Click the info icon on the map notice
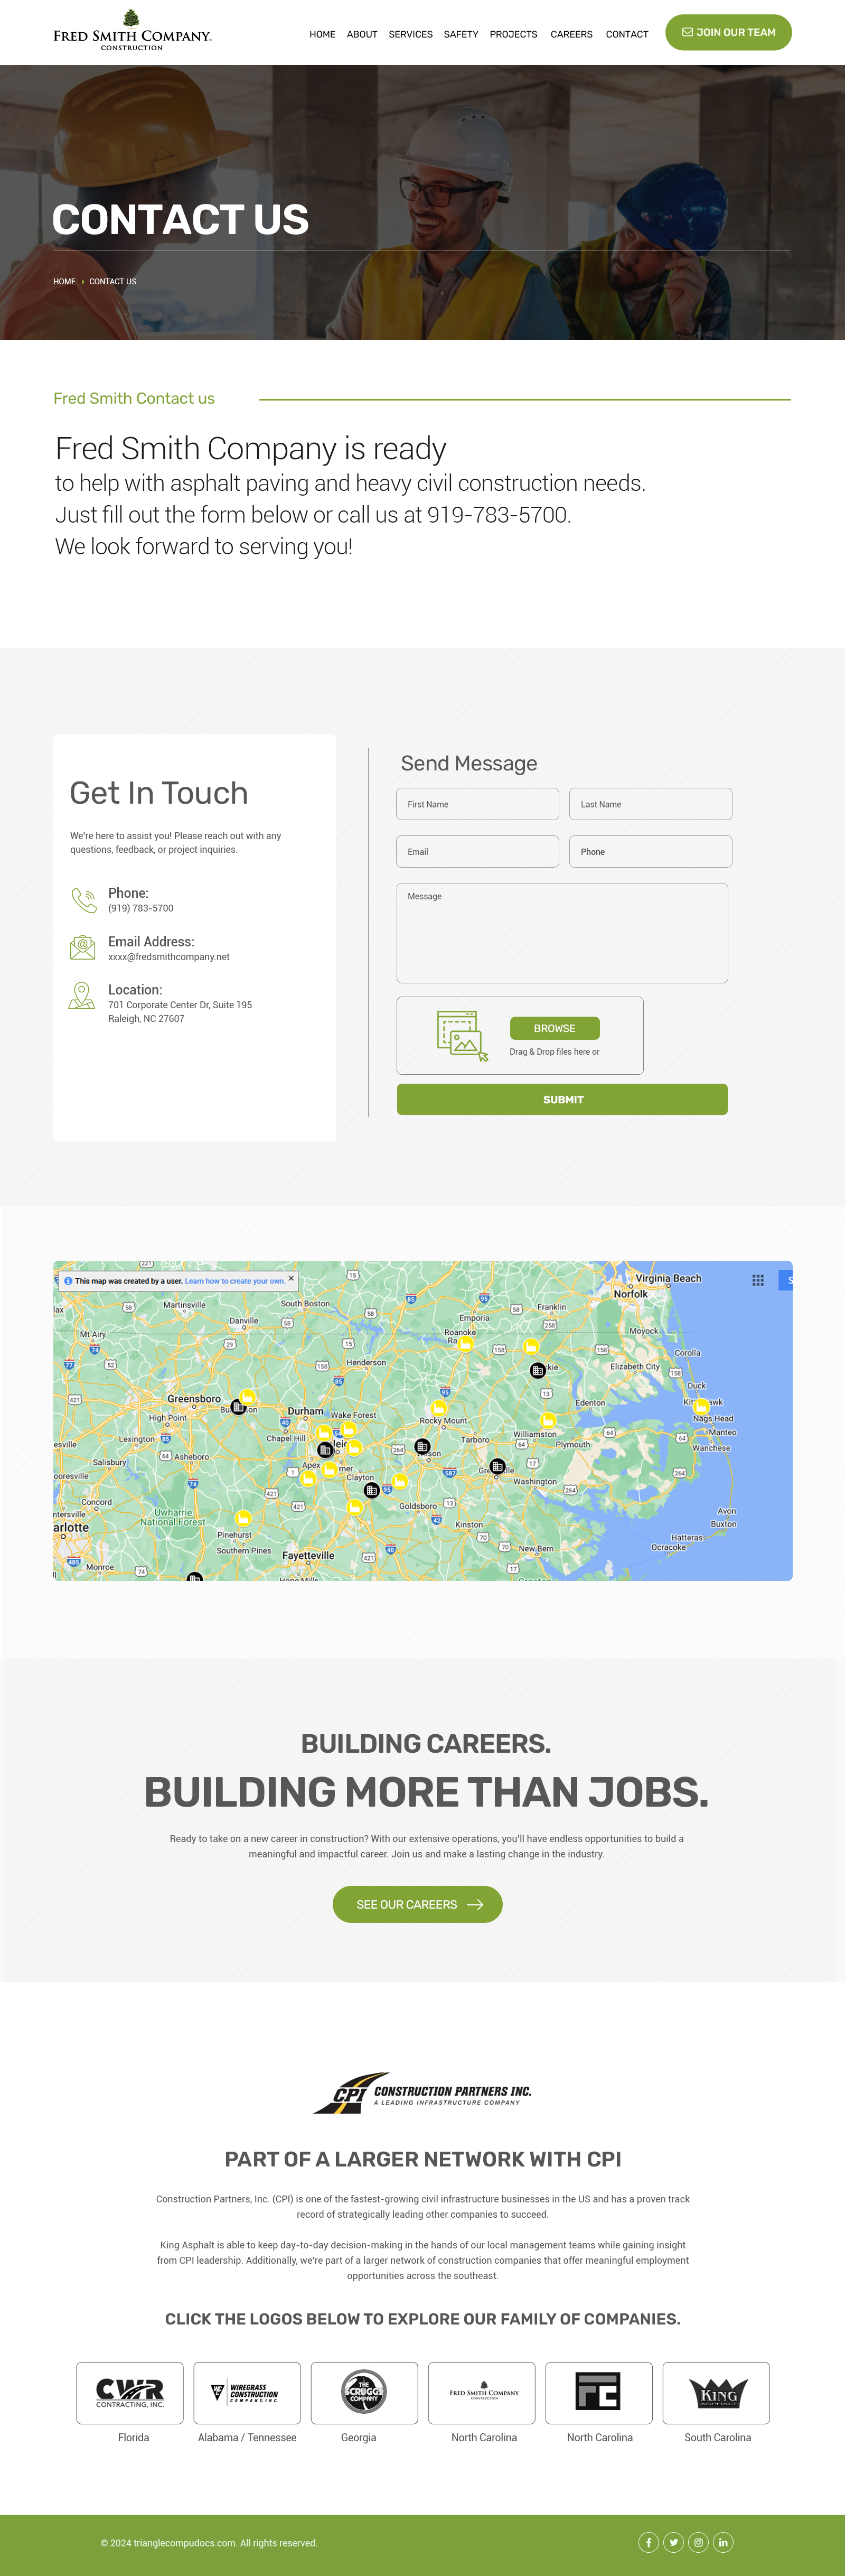Screen dimensions: 845x2576 coord(68,1280)
